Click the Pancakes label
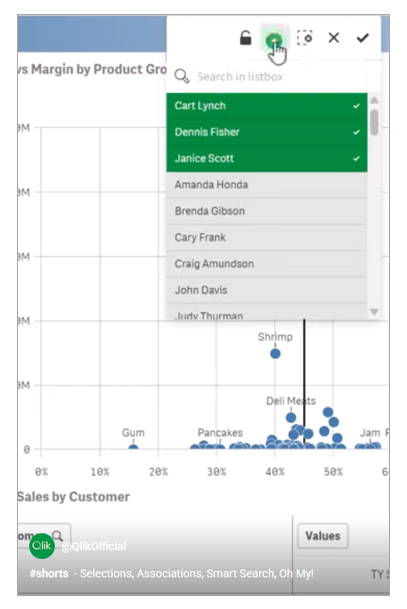407x609 pixels. [220, 433]
